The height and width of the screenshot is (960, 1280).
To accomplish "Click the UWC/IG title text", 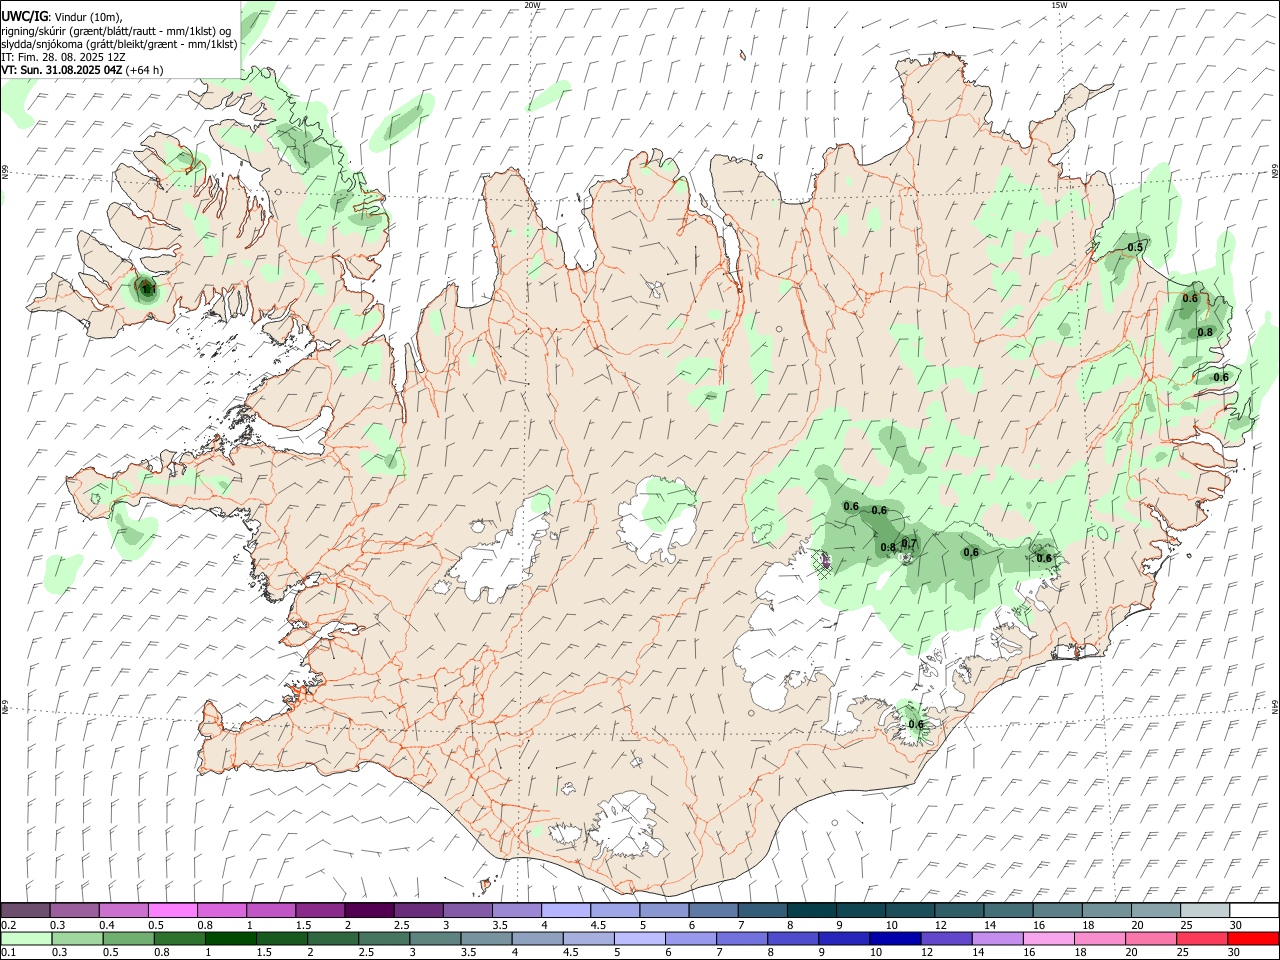I will [x=24, y=16].
